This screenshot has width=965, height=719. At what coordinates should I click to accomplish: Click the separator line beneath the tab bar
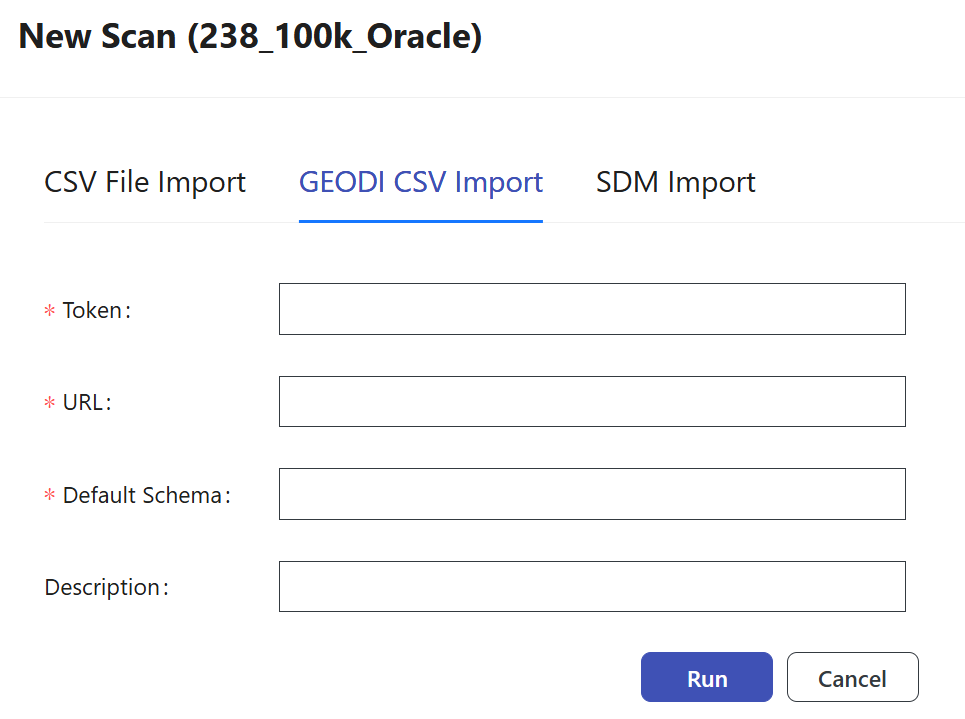pos(750,222)
